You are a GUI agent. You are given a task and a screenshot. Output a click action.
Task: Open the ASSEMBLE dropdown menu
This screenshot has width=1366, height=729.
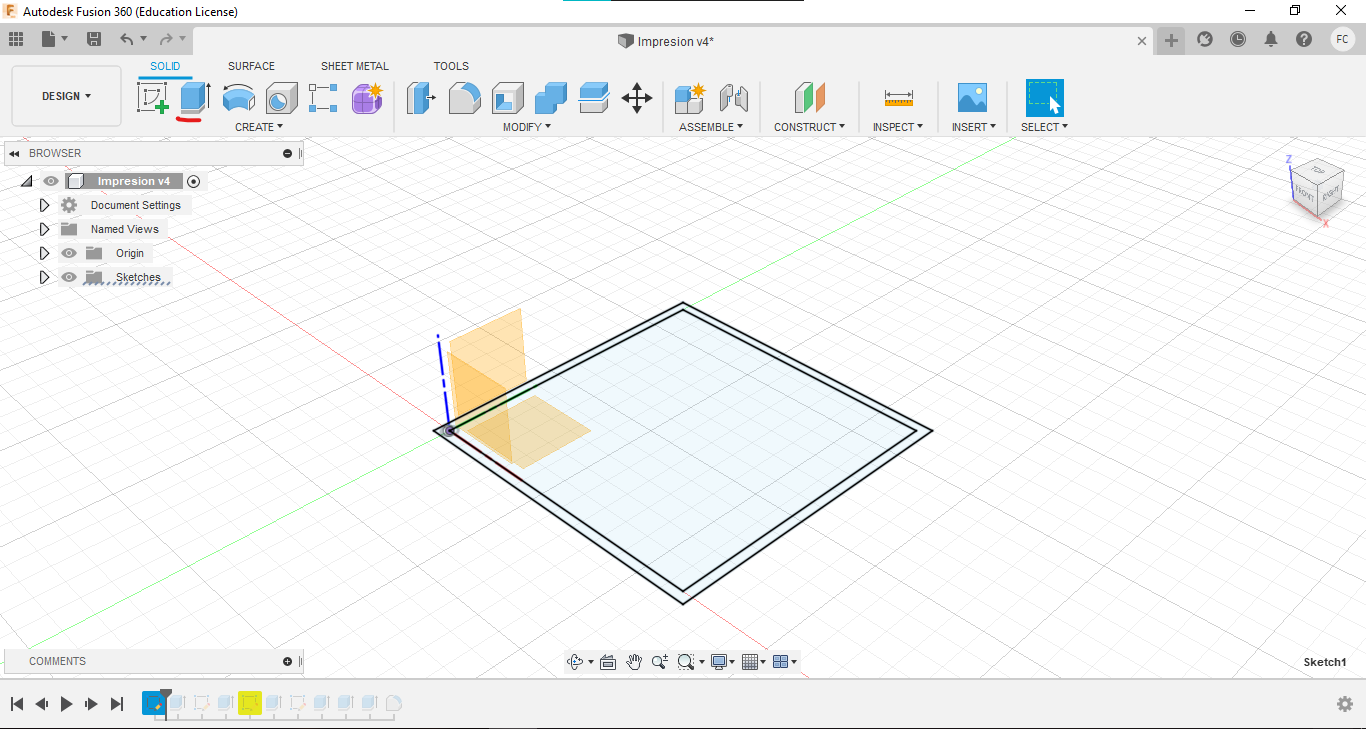(711, 127)
